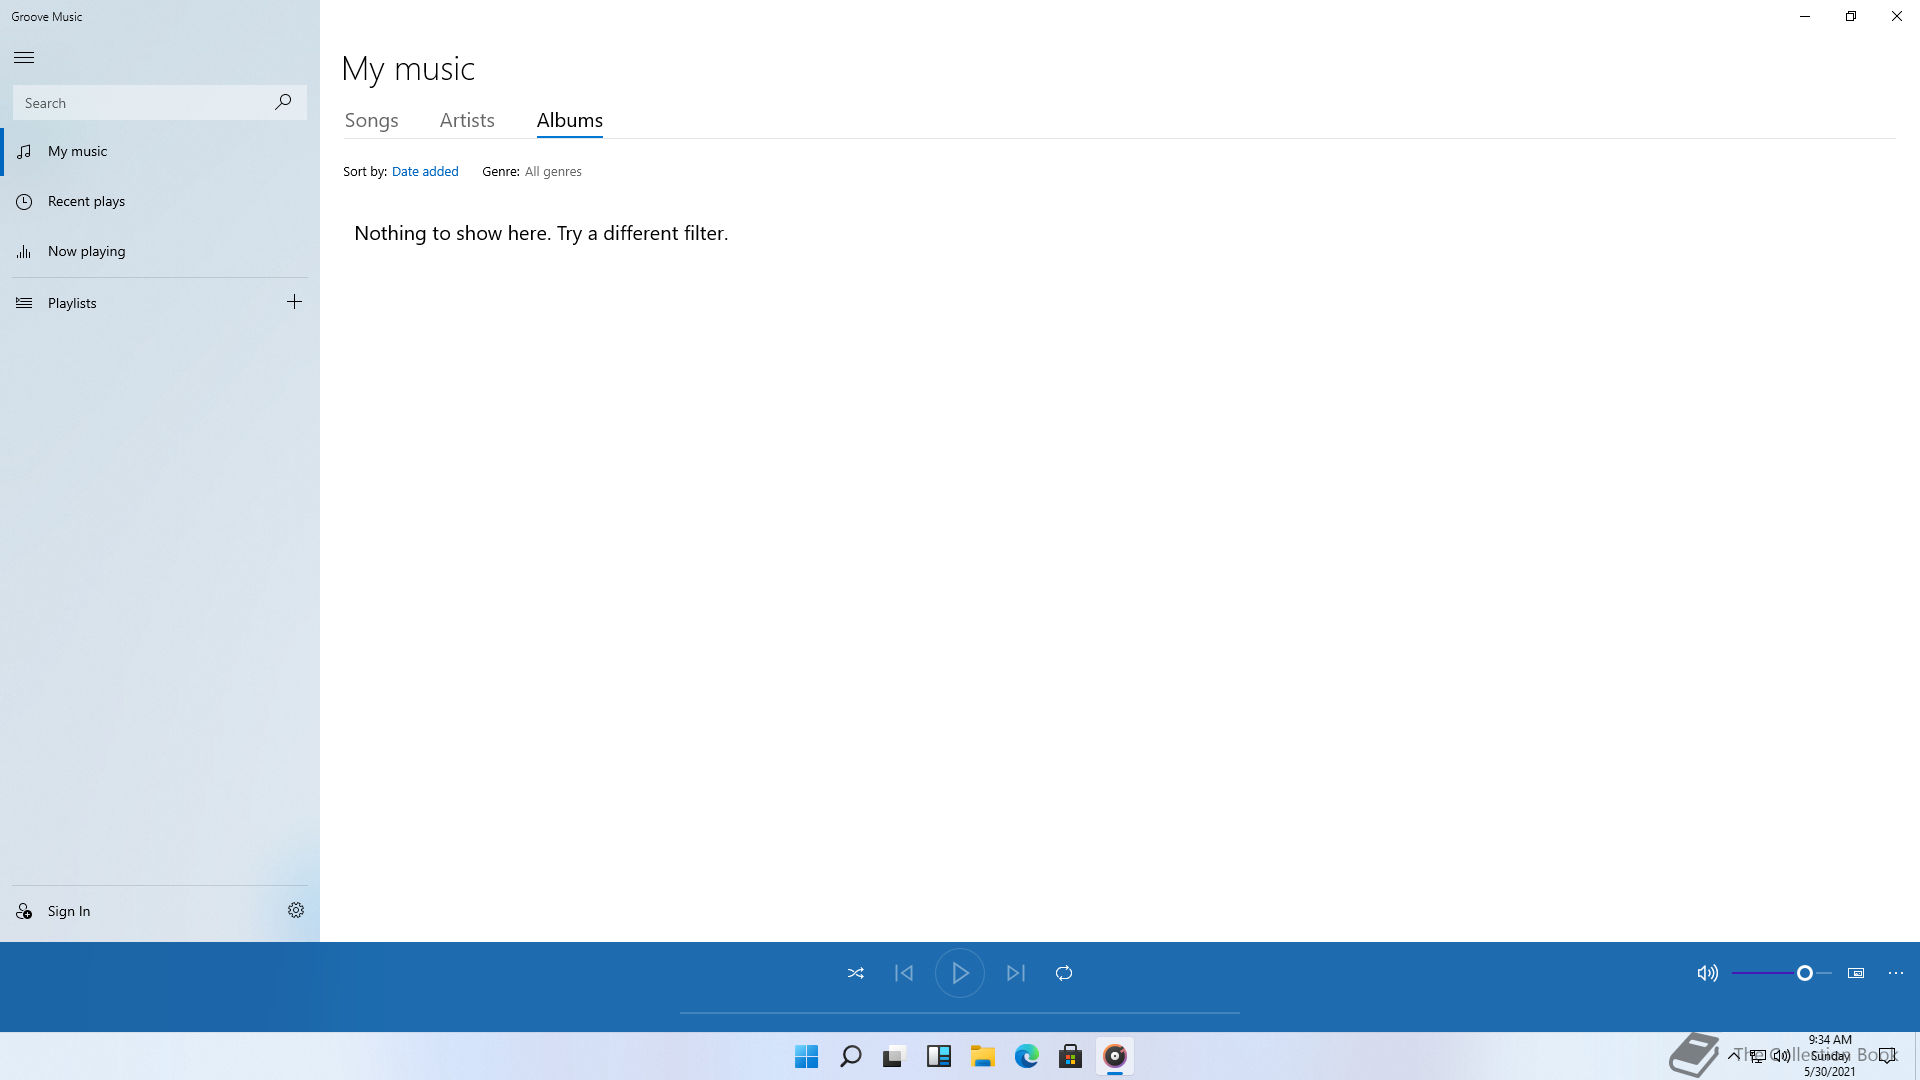Viewport: 1920px width, 1080px height.
Task: Click the search magnifier icon
Action: 283,102
